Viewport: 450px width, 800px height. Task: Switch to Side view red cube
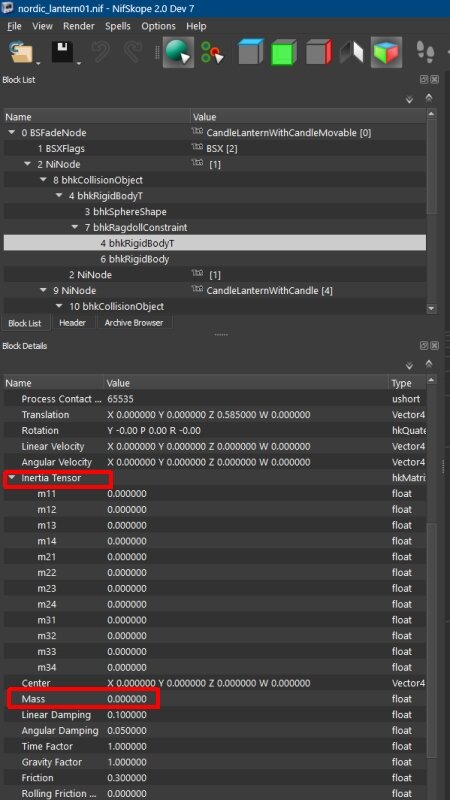[319, 52]
